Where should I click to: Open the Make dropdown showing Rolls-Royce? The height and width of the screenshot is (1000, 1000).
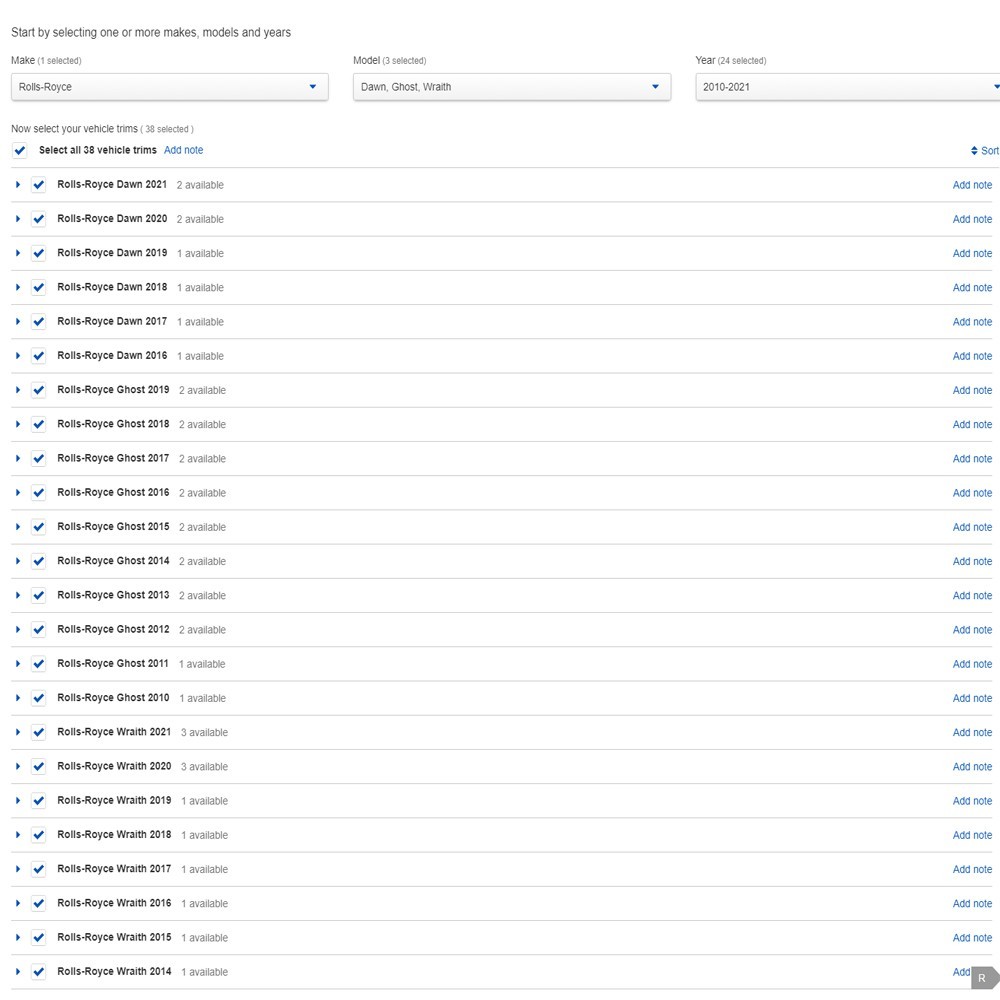pos(170,87)
